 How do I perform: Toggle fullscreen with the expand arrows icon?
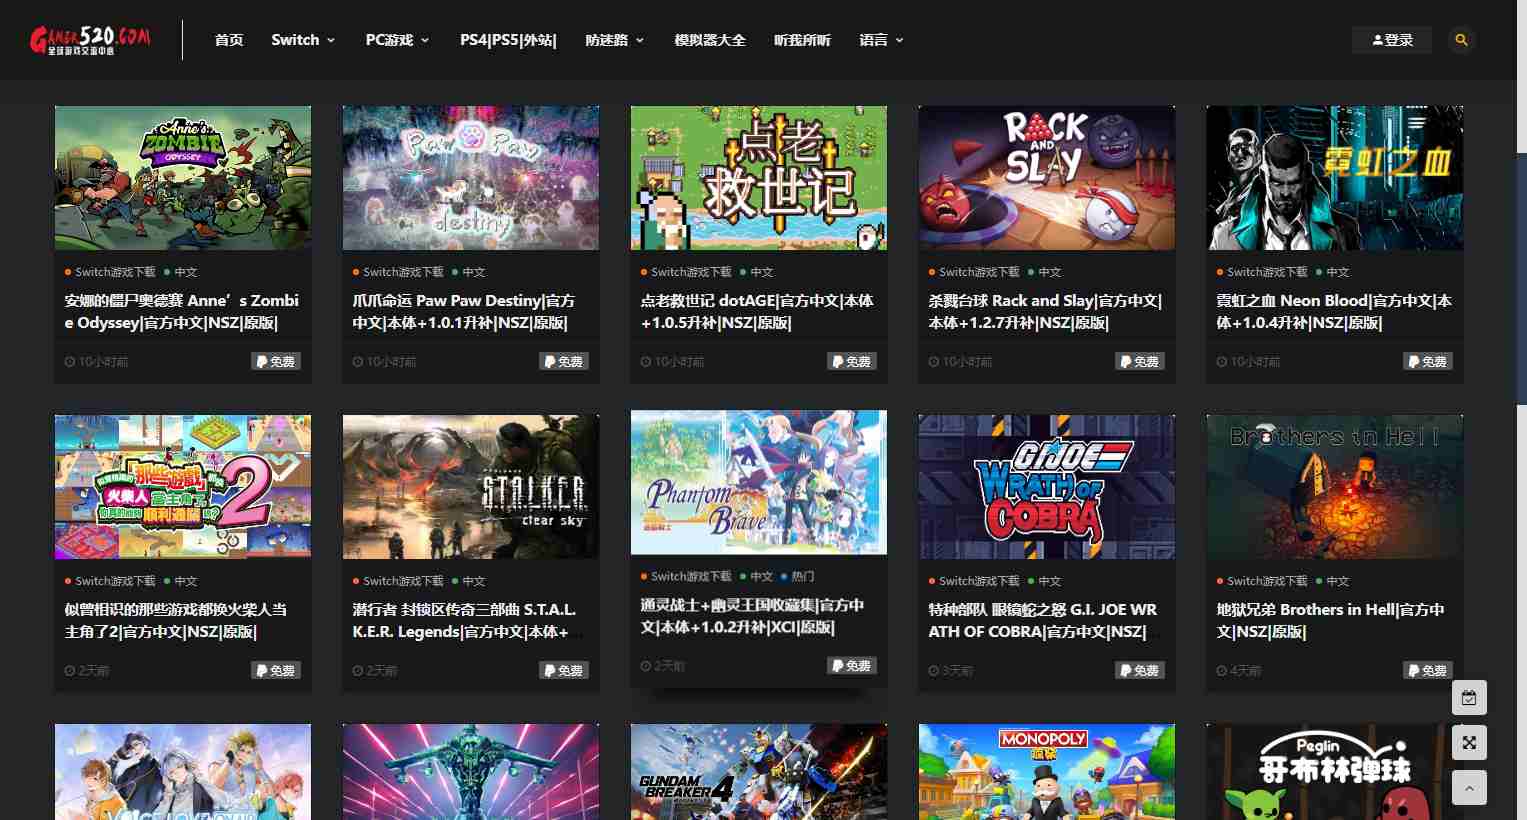(1469, 743)
